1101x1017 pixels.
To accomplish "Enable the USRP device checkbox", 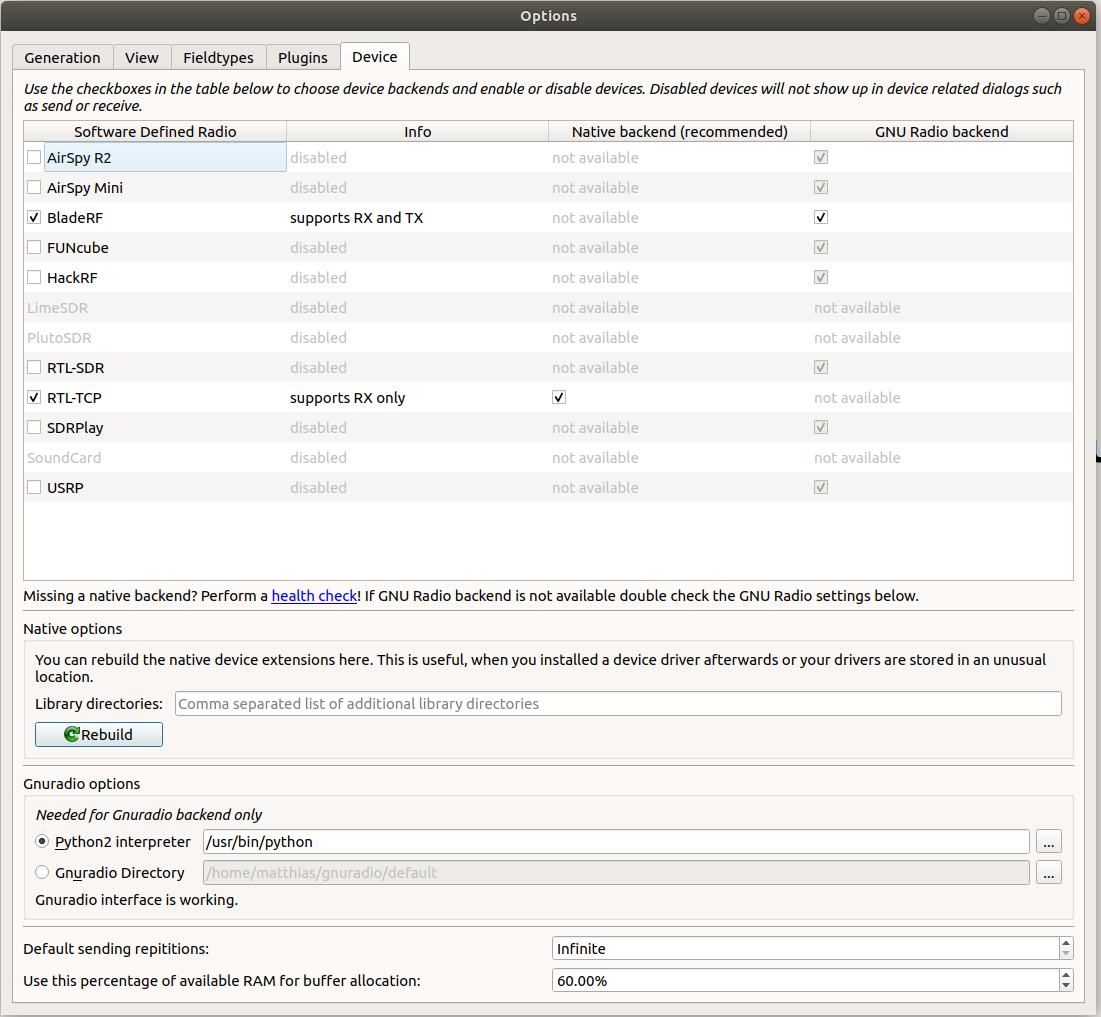I will [x=34, y=487].
